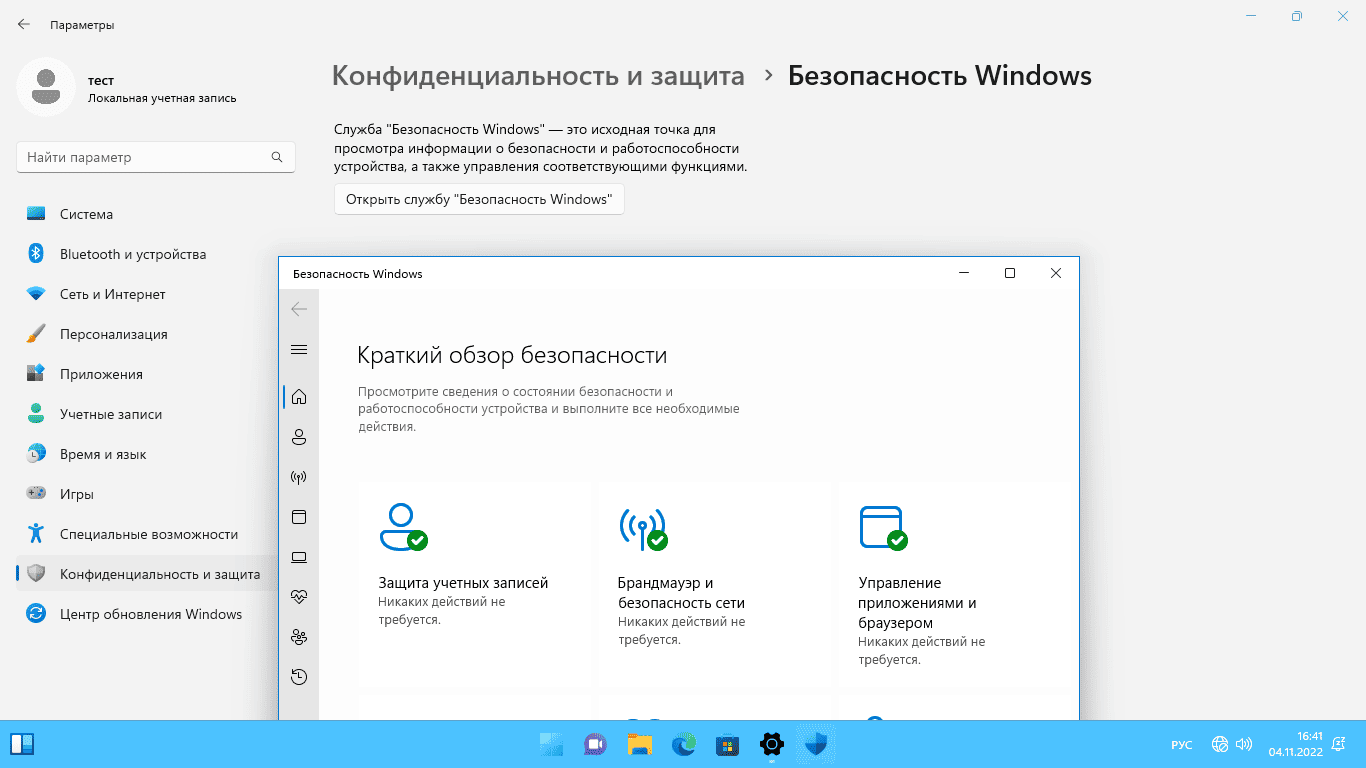The width and height of the screenshot is (1366, 768).
Task: Open App & browser control sidebar icon
Action: 298,517
